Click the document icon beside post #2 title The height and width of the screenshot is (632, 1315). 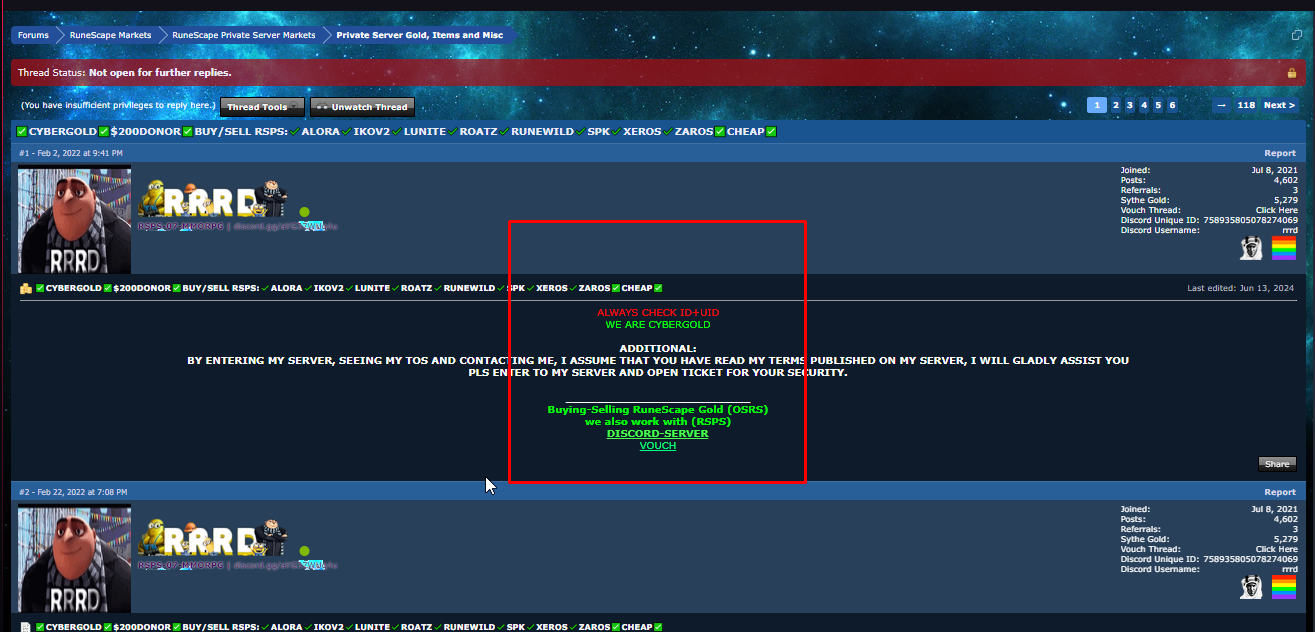26,627
